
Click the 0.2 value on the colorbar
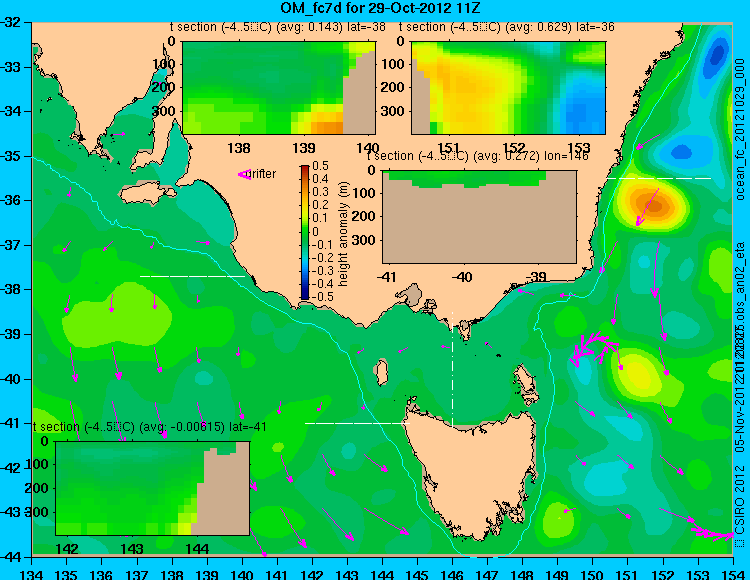[x=320, y=205]
